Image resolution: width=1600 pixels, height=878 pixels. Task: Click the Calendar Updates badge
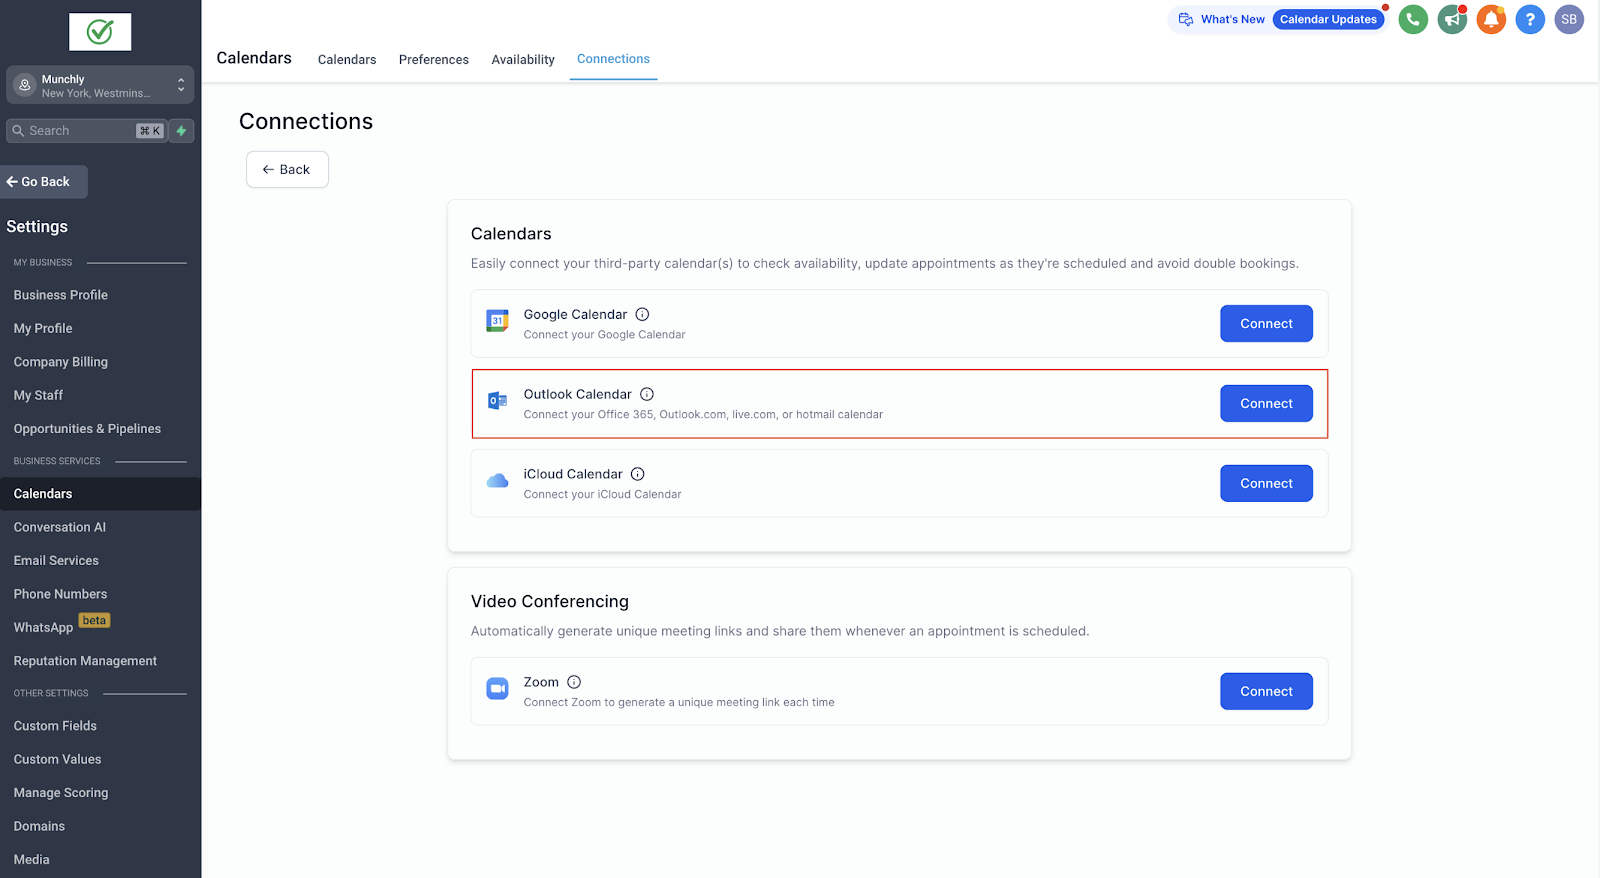[x=1328, y=19]
